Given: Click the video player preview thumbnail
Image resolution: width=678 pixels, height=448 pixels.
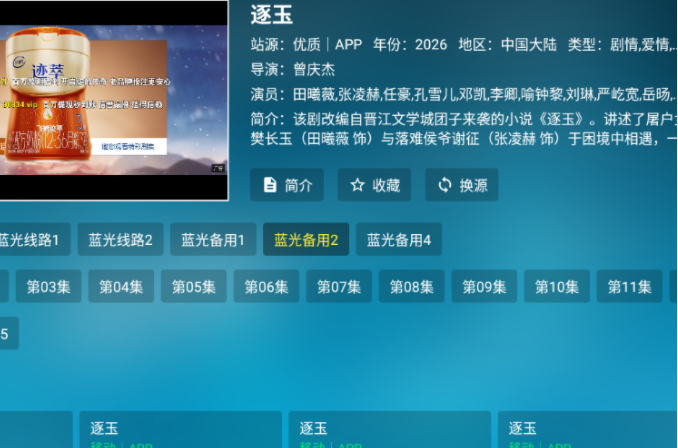Looking at the screenshot, I should [114, 100].
